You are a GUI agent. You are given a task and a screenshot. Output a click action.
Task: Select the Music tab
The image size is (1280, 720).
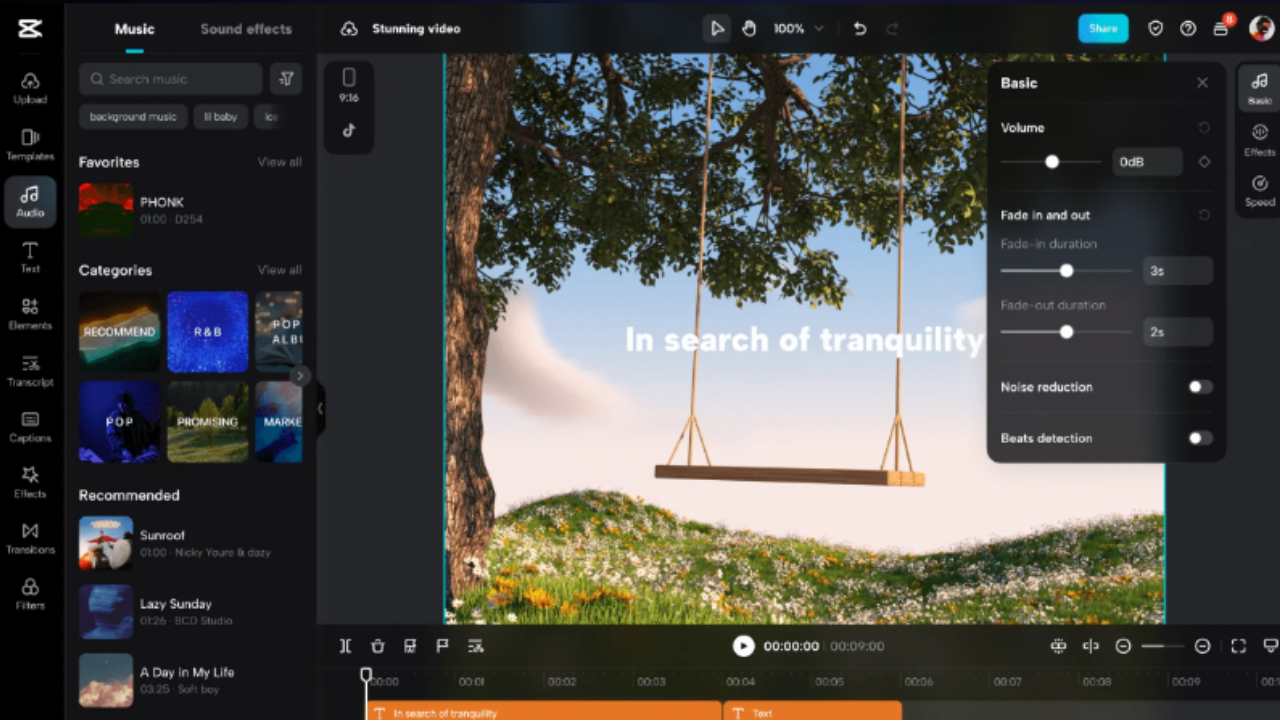[x=134, y=29]
